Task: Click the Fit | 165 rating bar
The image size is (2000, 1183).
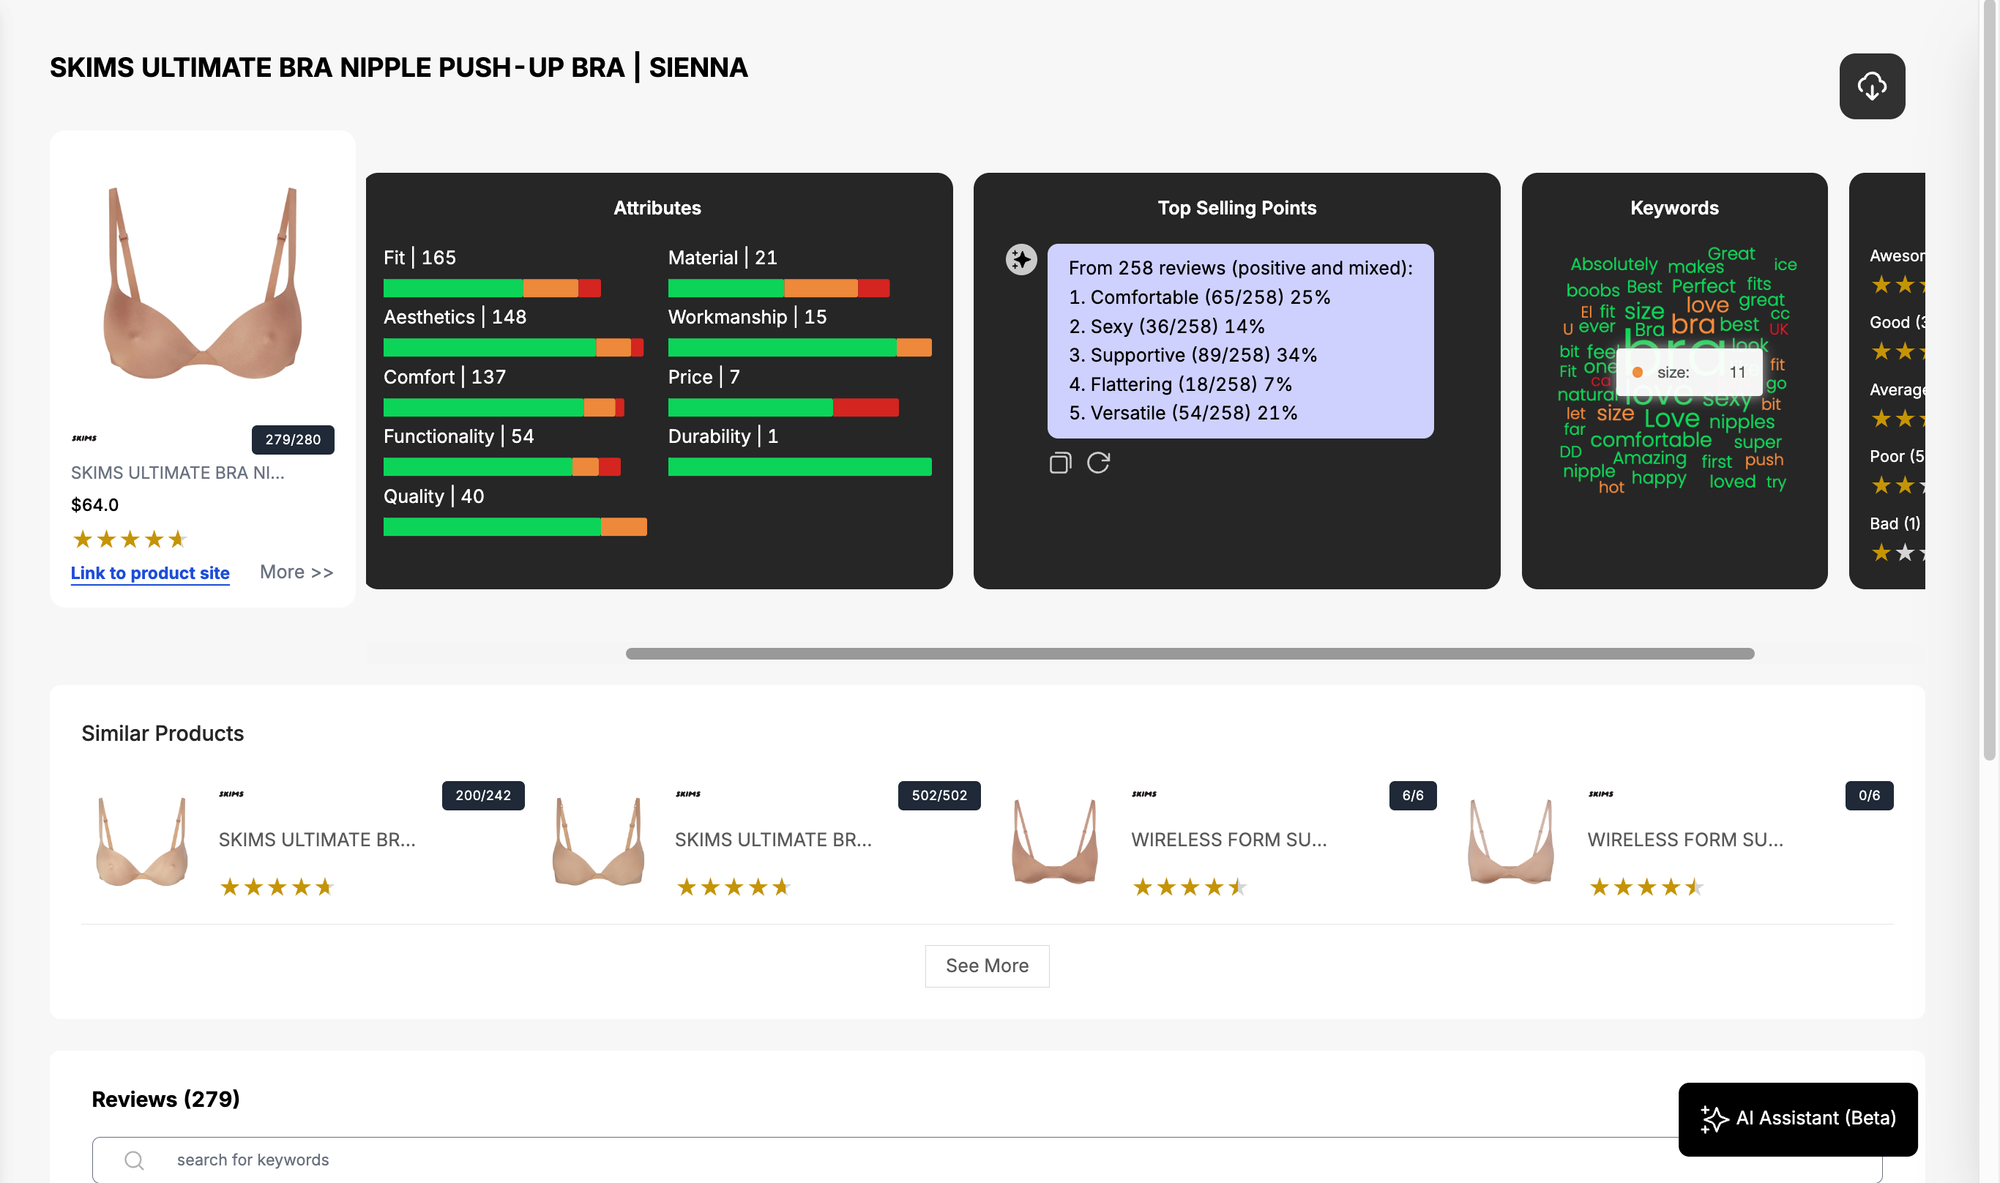Action: click(492, 288)
